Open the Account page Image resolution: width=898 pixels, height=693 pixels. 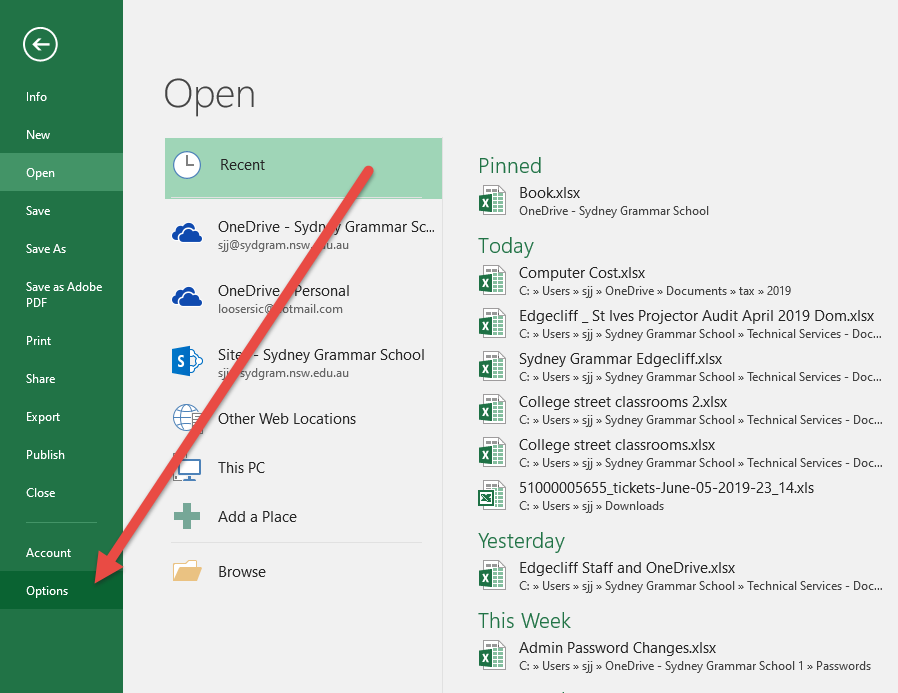pos(61,553)
